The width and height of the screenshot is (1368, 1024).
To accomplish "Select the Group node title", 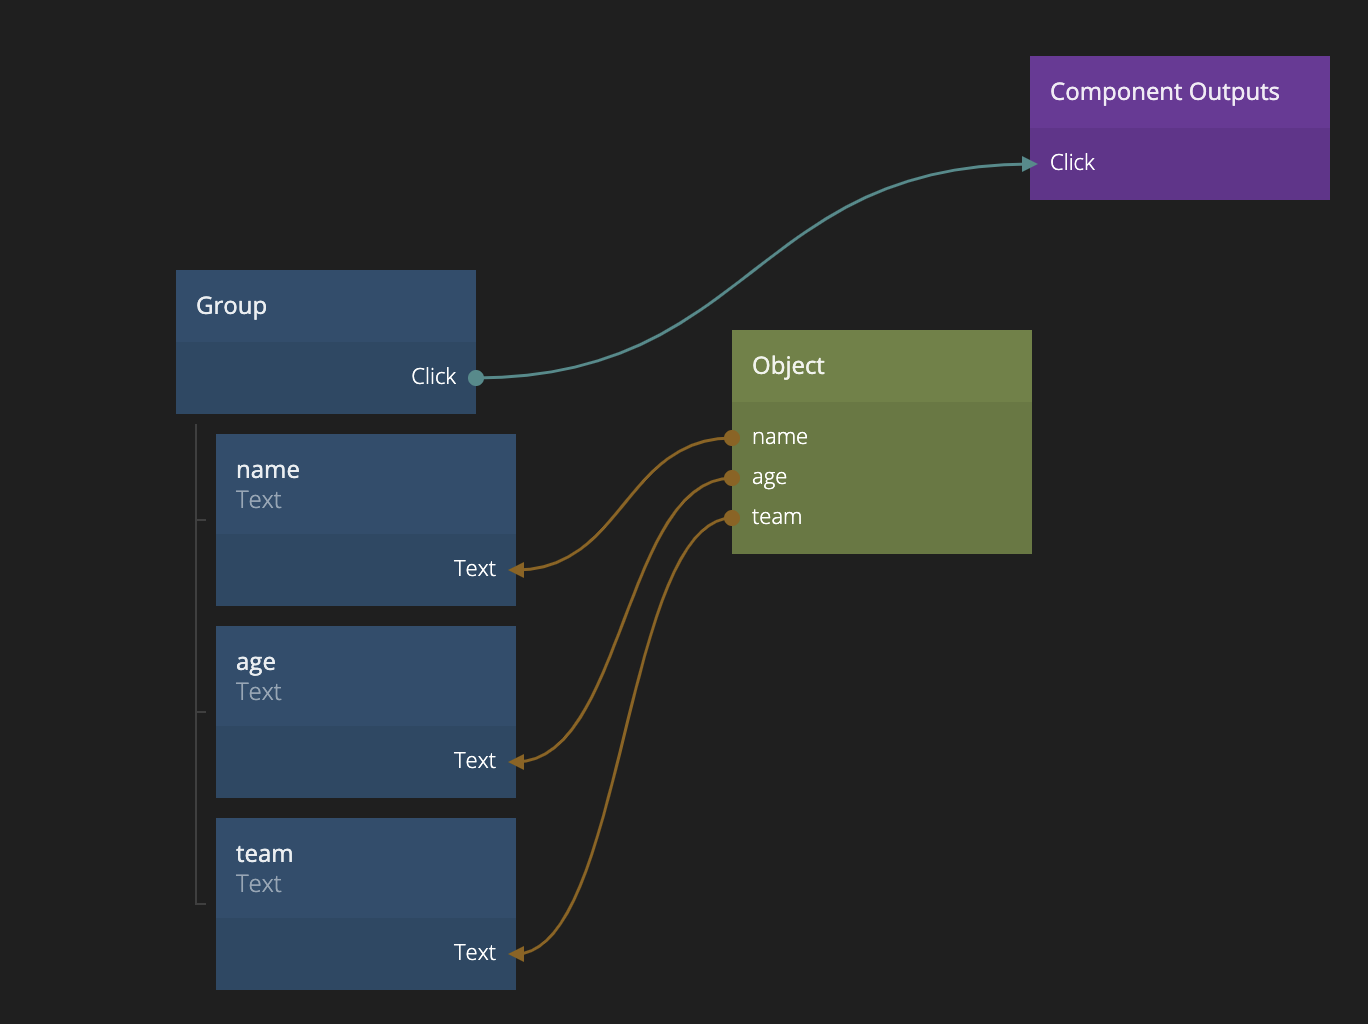I will pos(231,306).
